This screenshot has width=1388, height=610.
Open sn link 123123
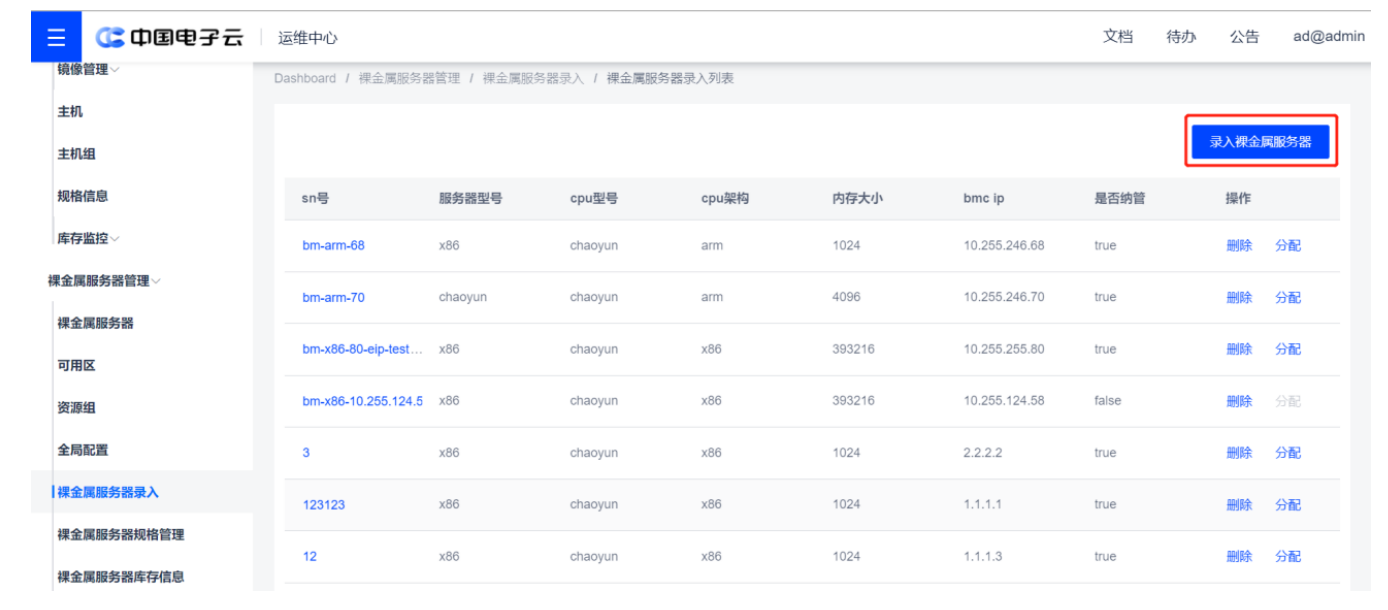323,505
